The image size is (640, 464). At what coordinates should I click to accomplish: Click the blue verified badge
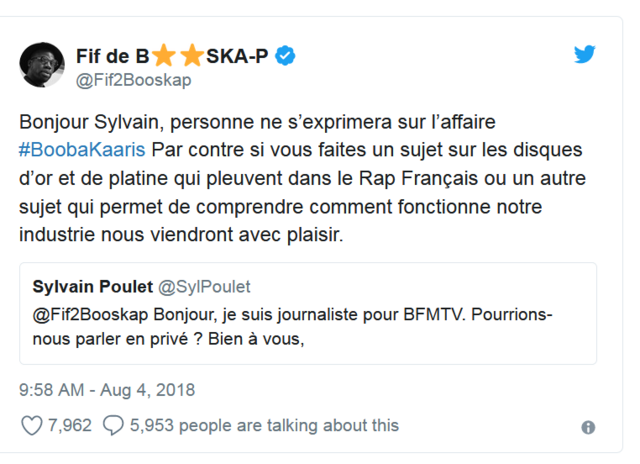pos(286,55)
